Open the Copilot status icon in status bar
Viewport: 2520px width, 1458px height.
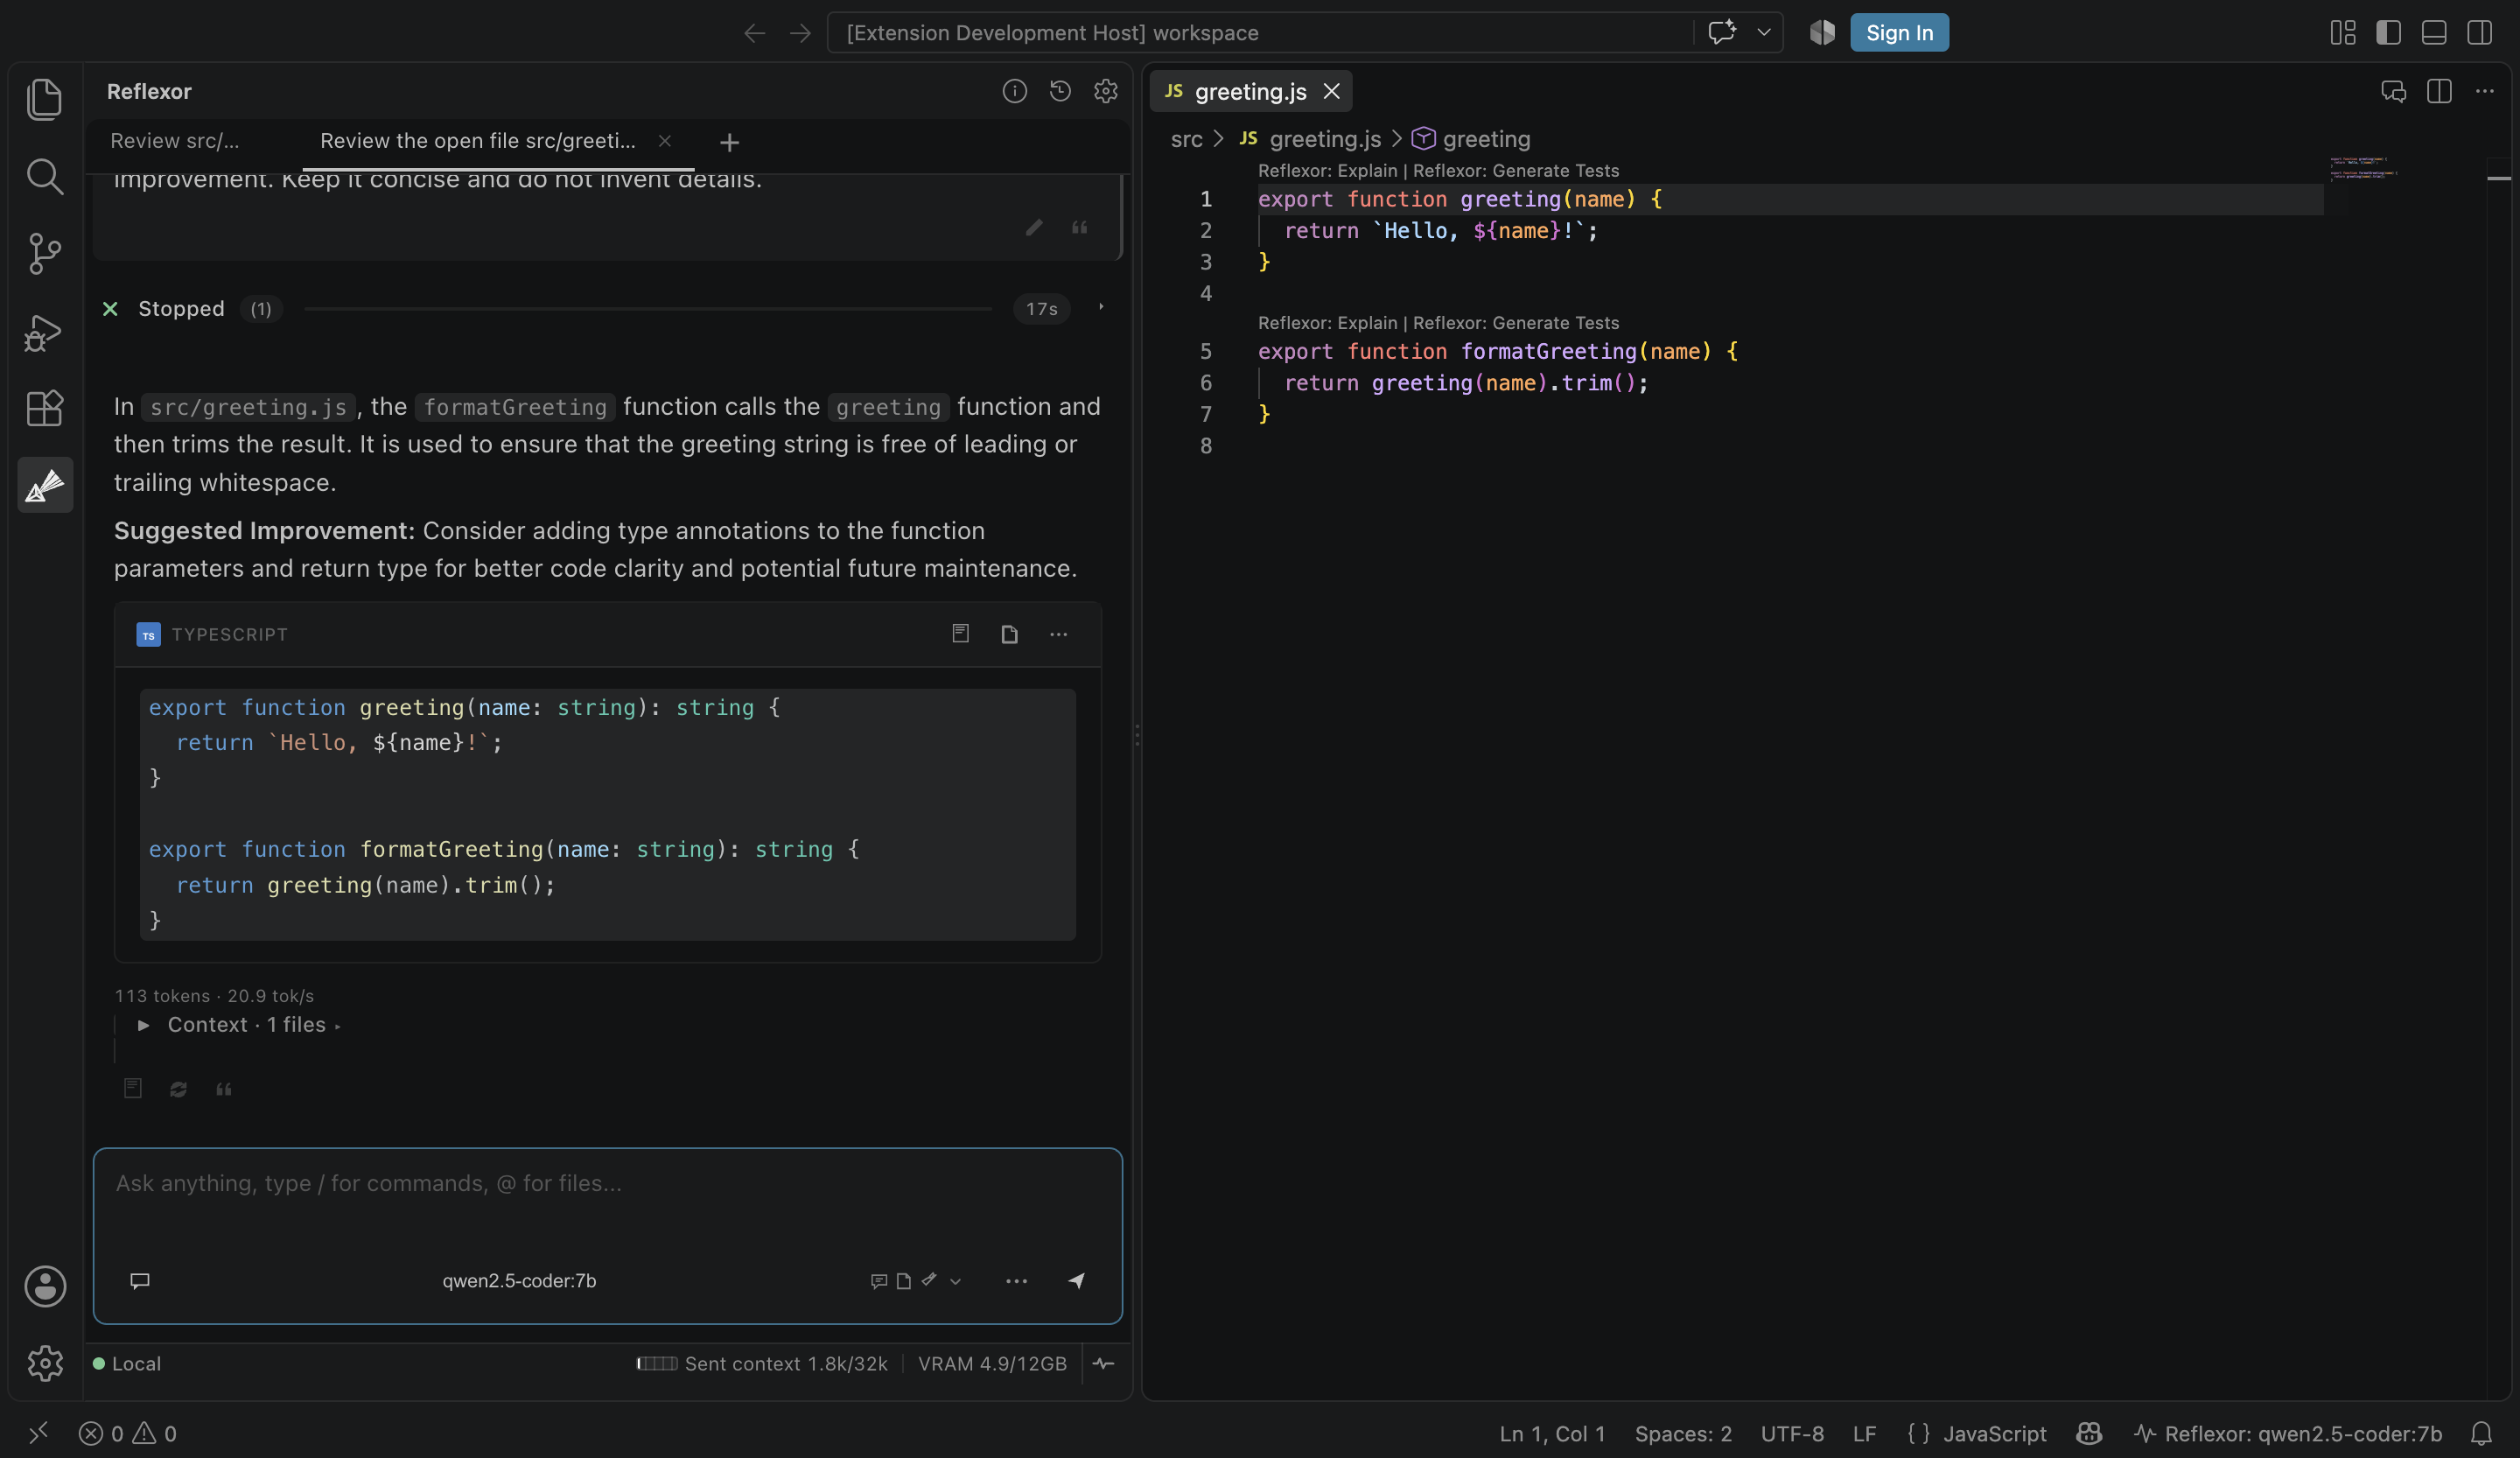[2089, 1433]
